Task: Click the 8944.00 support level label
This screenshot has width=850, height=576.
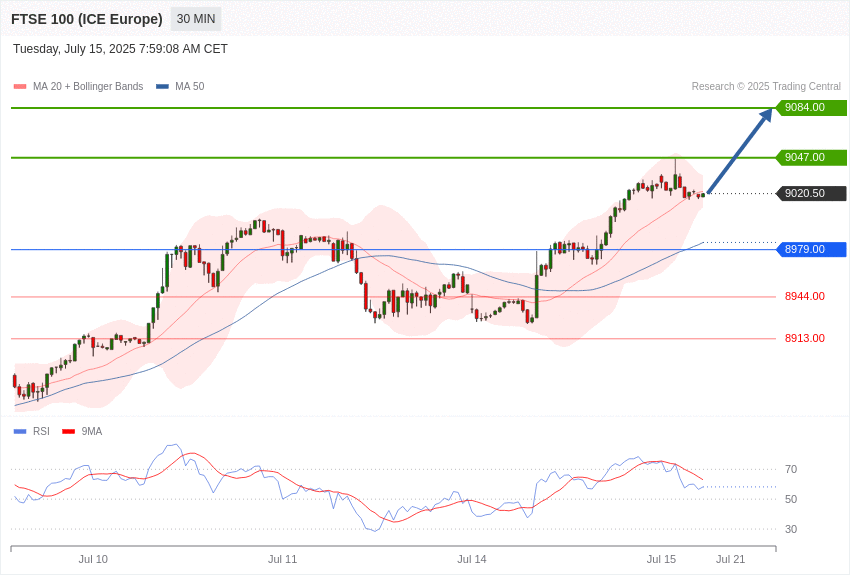Action: point(804,296)
